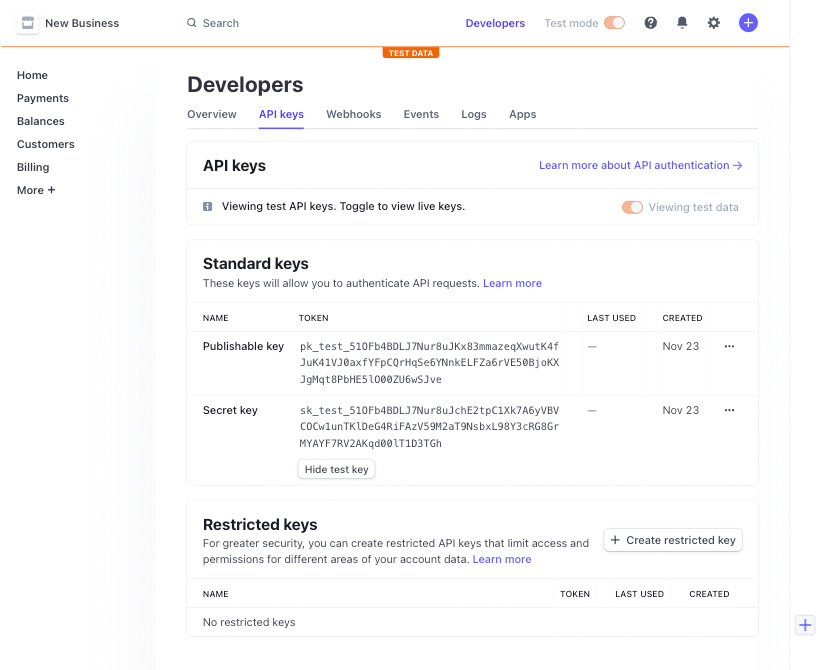Click Hide test key button

[x=336, y=469]
